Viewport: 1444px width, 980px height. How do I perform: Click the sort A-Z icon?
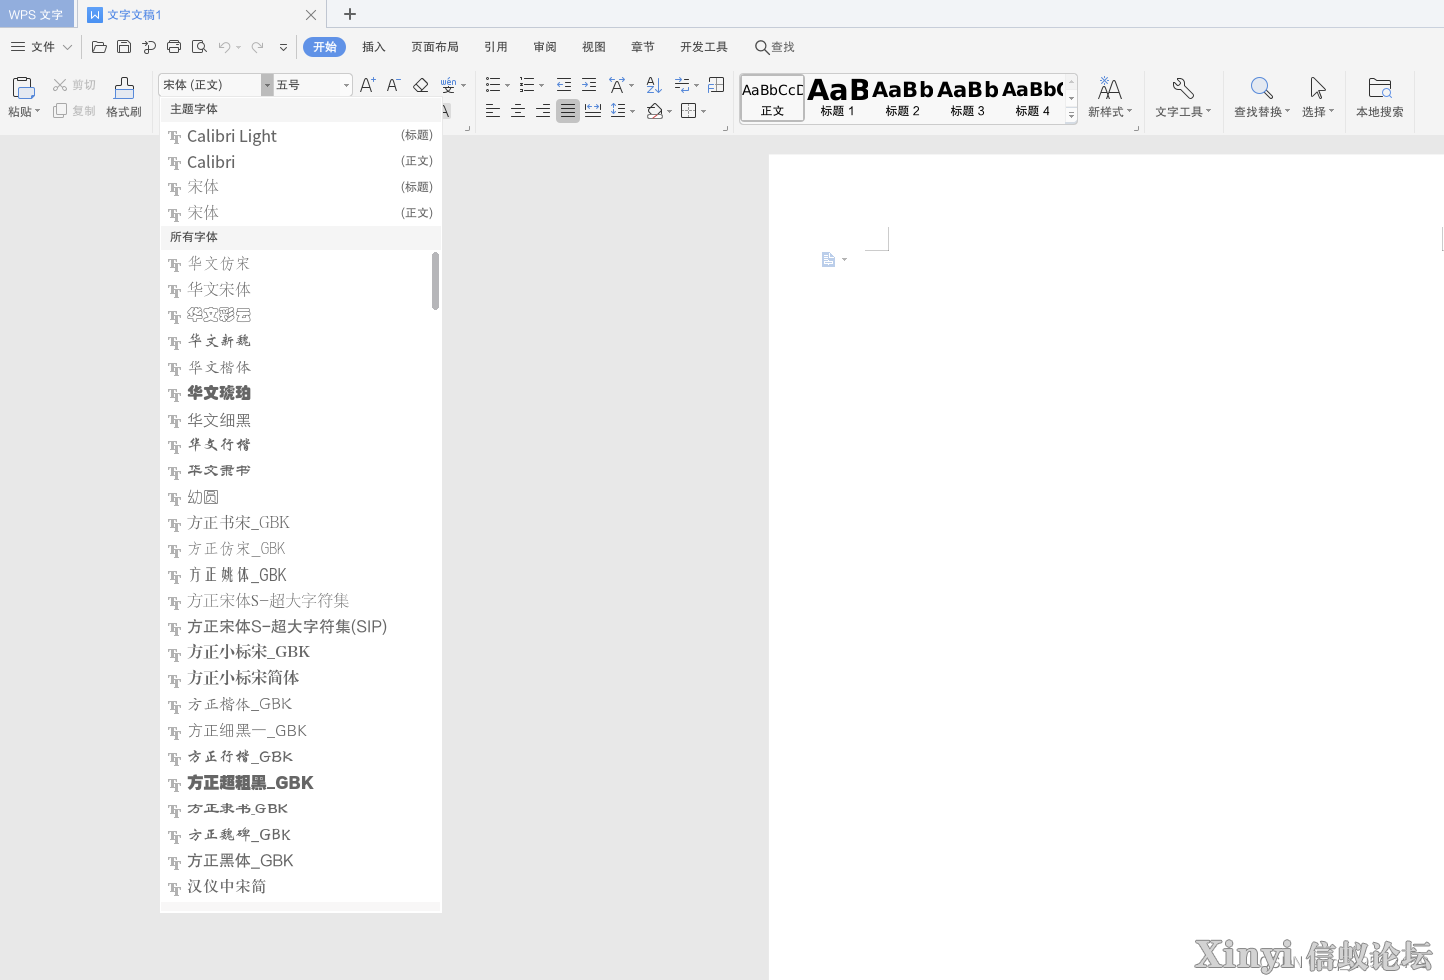click(x=654, y=85)
